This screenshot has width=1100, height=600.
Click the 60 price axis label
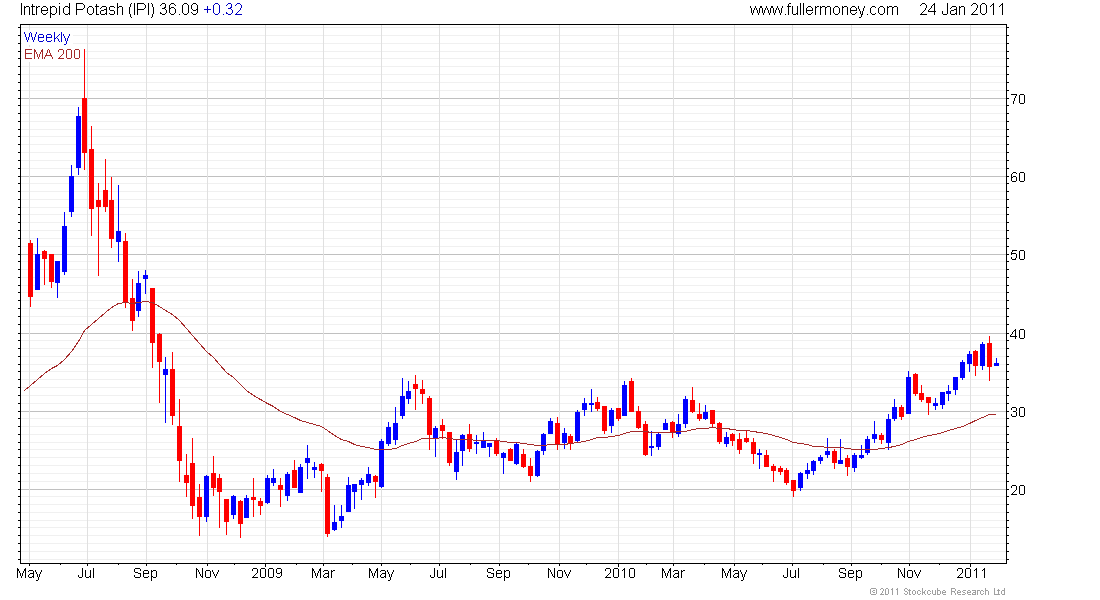(1017, 177)
